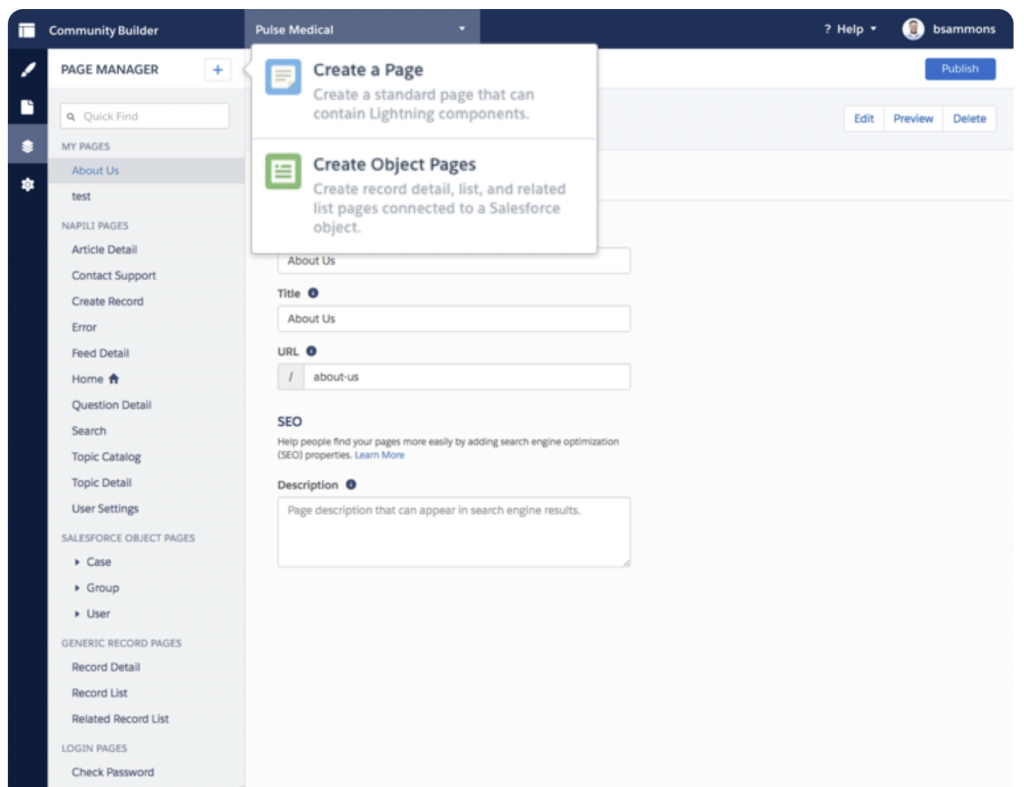Click the Community Builder logo icon

[27, 30]
